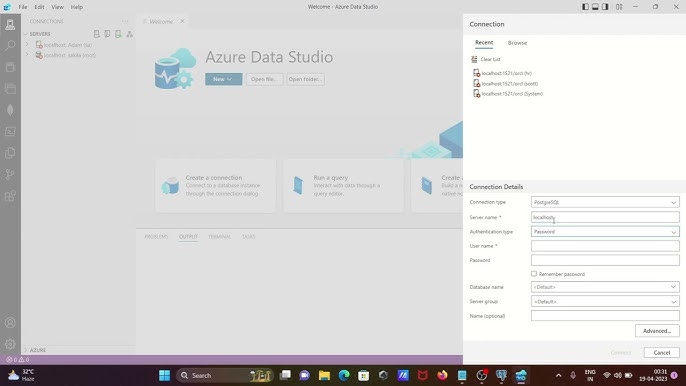This screenshot has height=386, width=686.
Task: Open the Extensions view icon
Action: point(10,196)
